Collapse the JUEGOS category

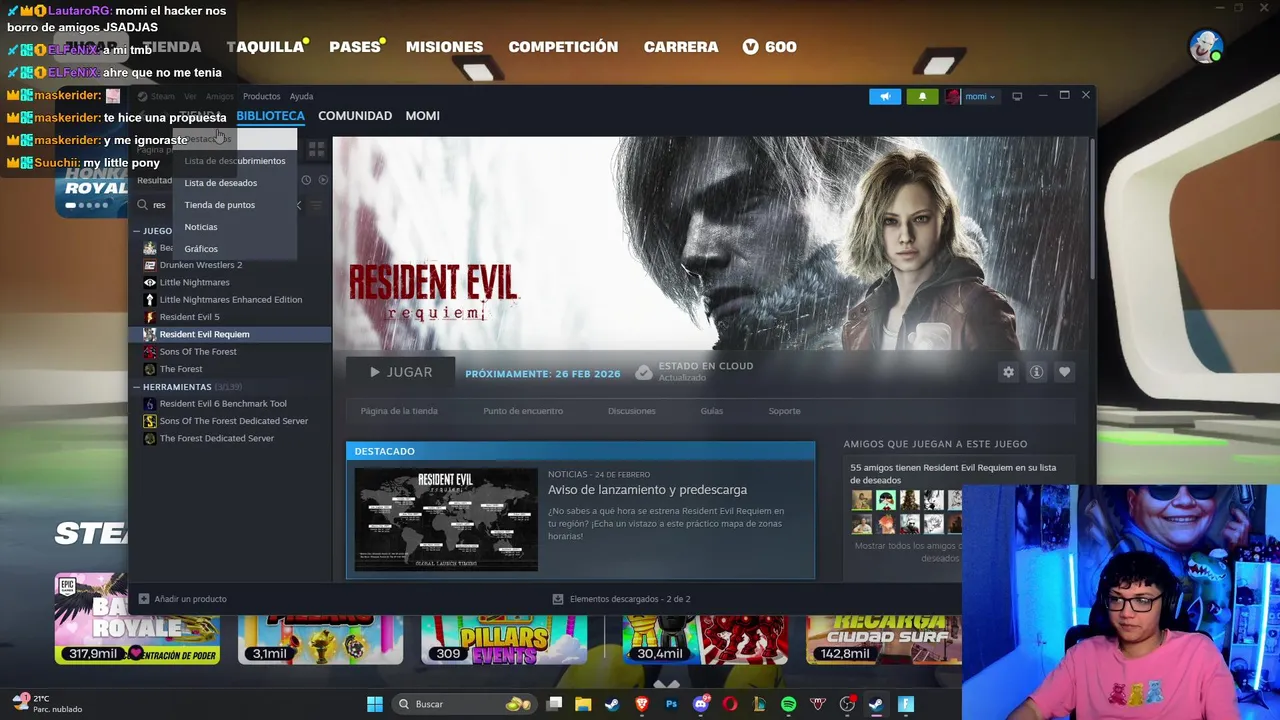[x=137, y=231]
